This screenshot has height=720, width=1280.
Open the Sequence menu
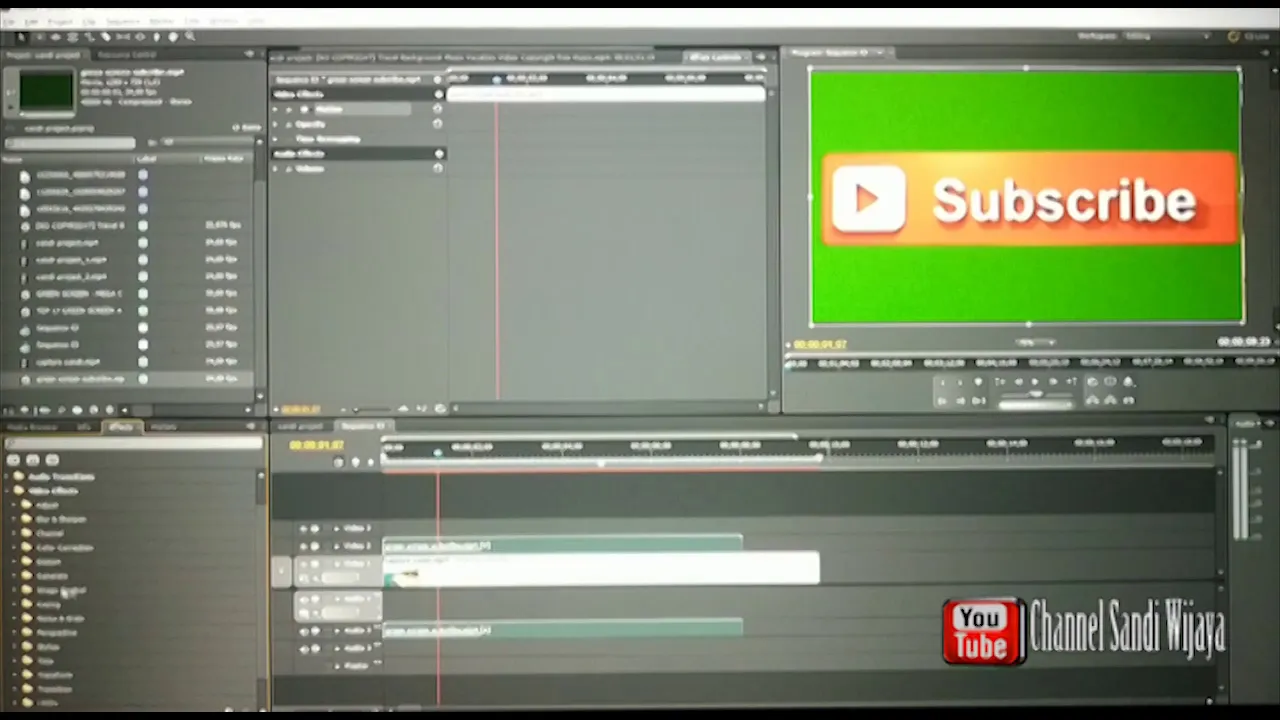(122, 21)
